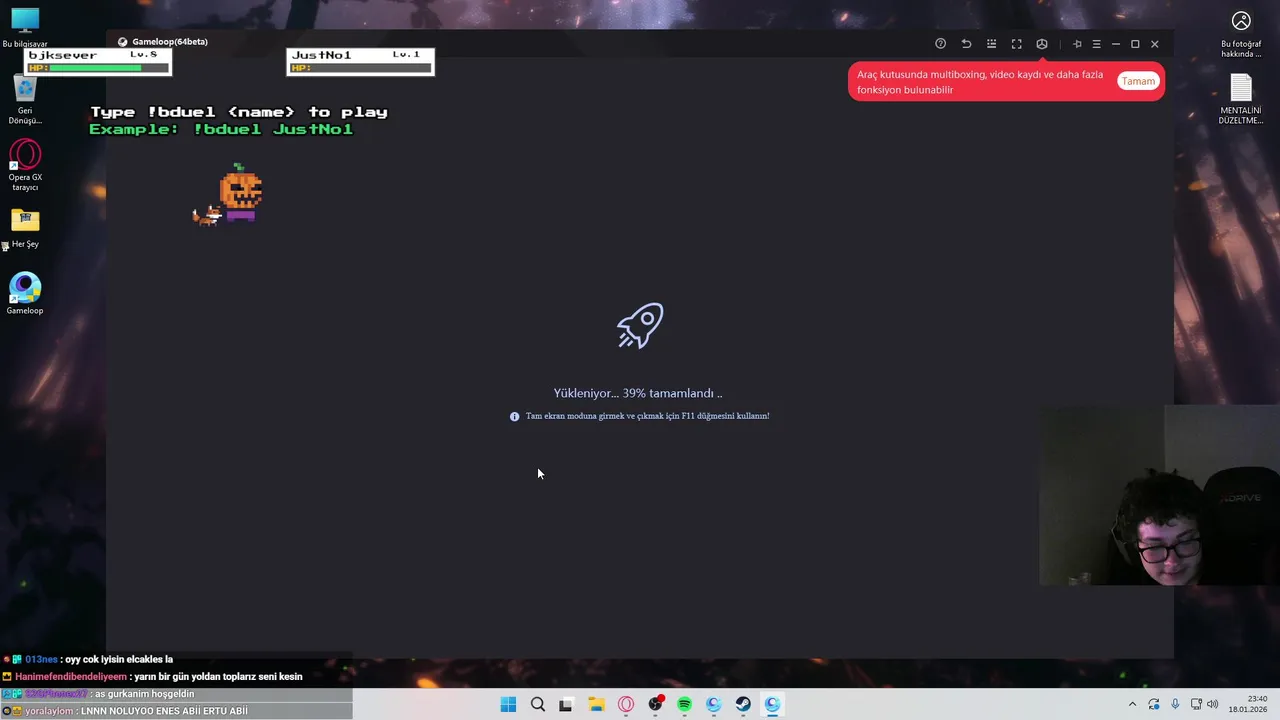Click the JustNo1 HP bar overlay
The height and width of the screenshot is (720, 1280).
tap(360, 61)
